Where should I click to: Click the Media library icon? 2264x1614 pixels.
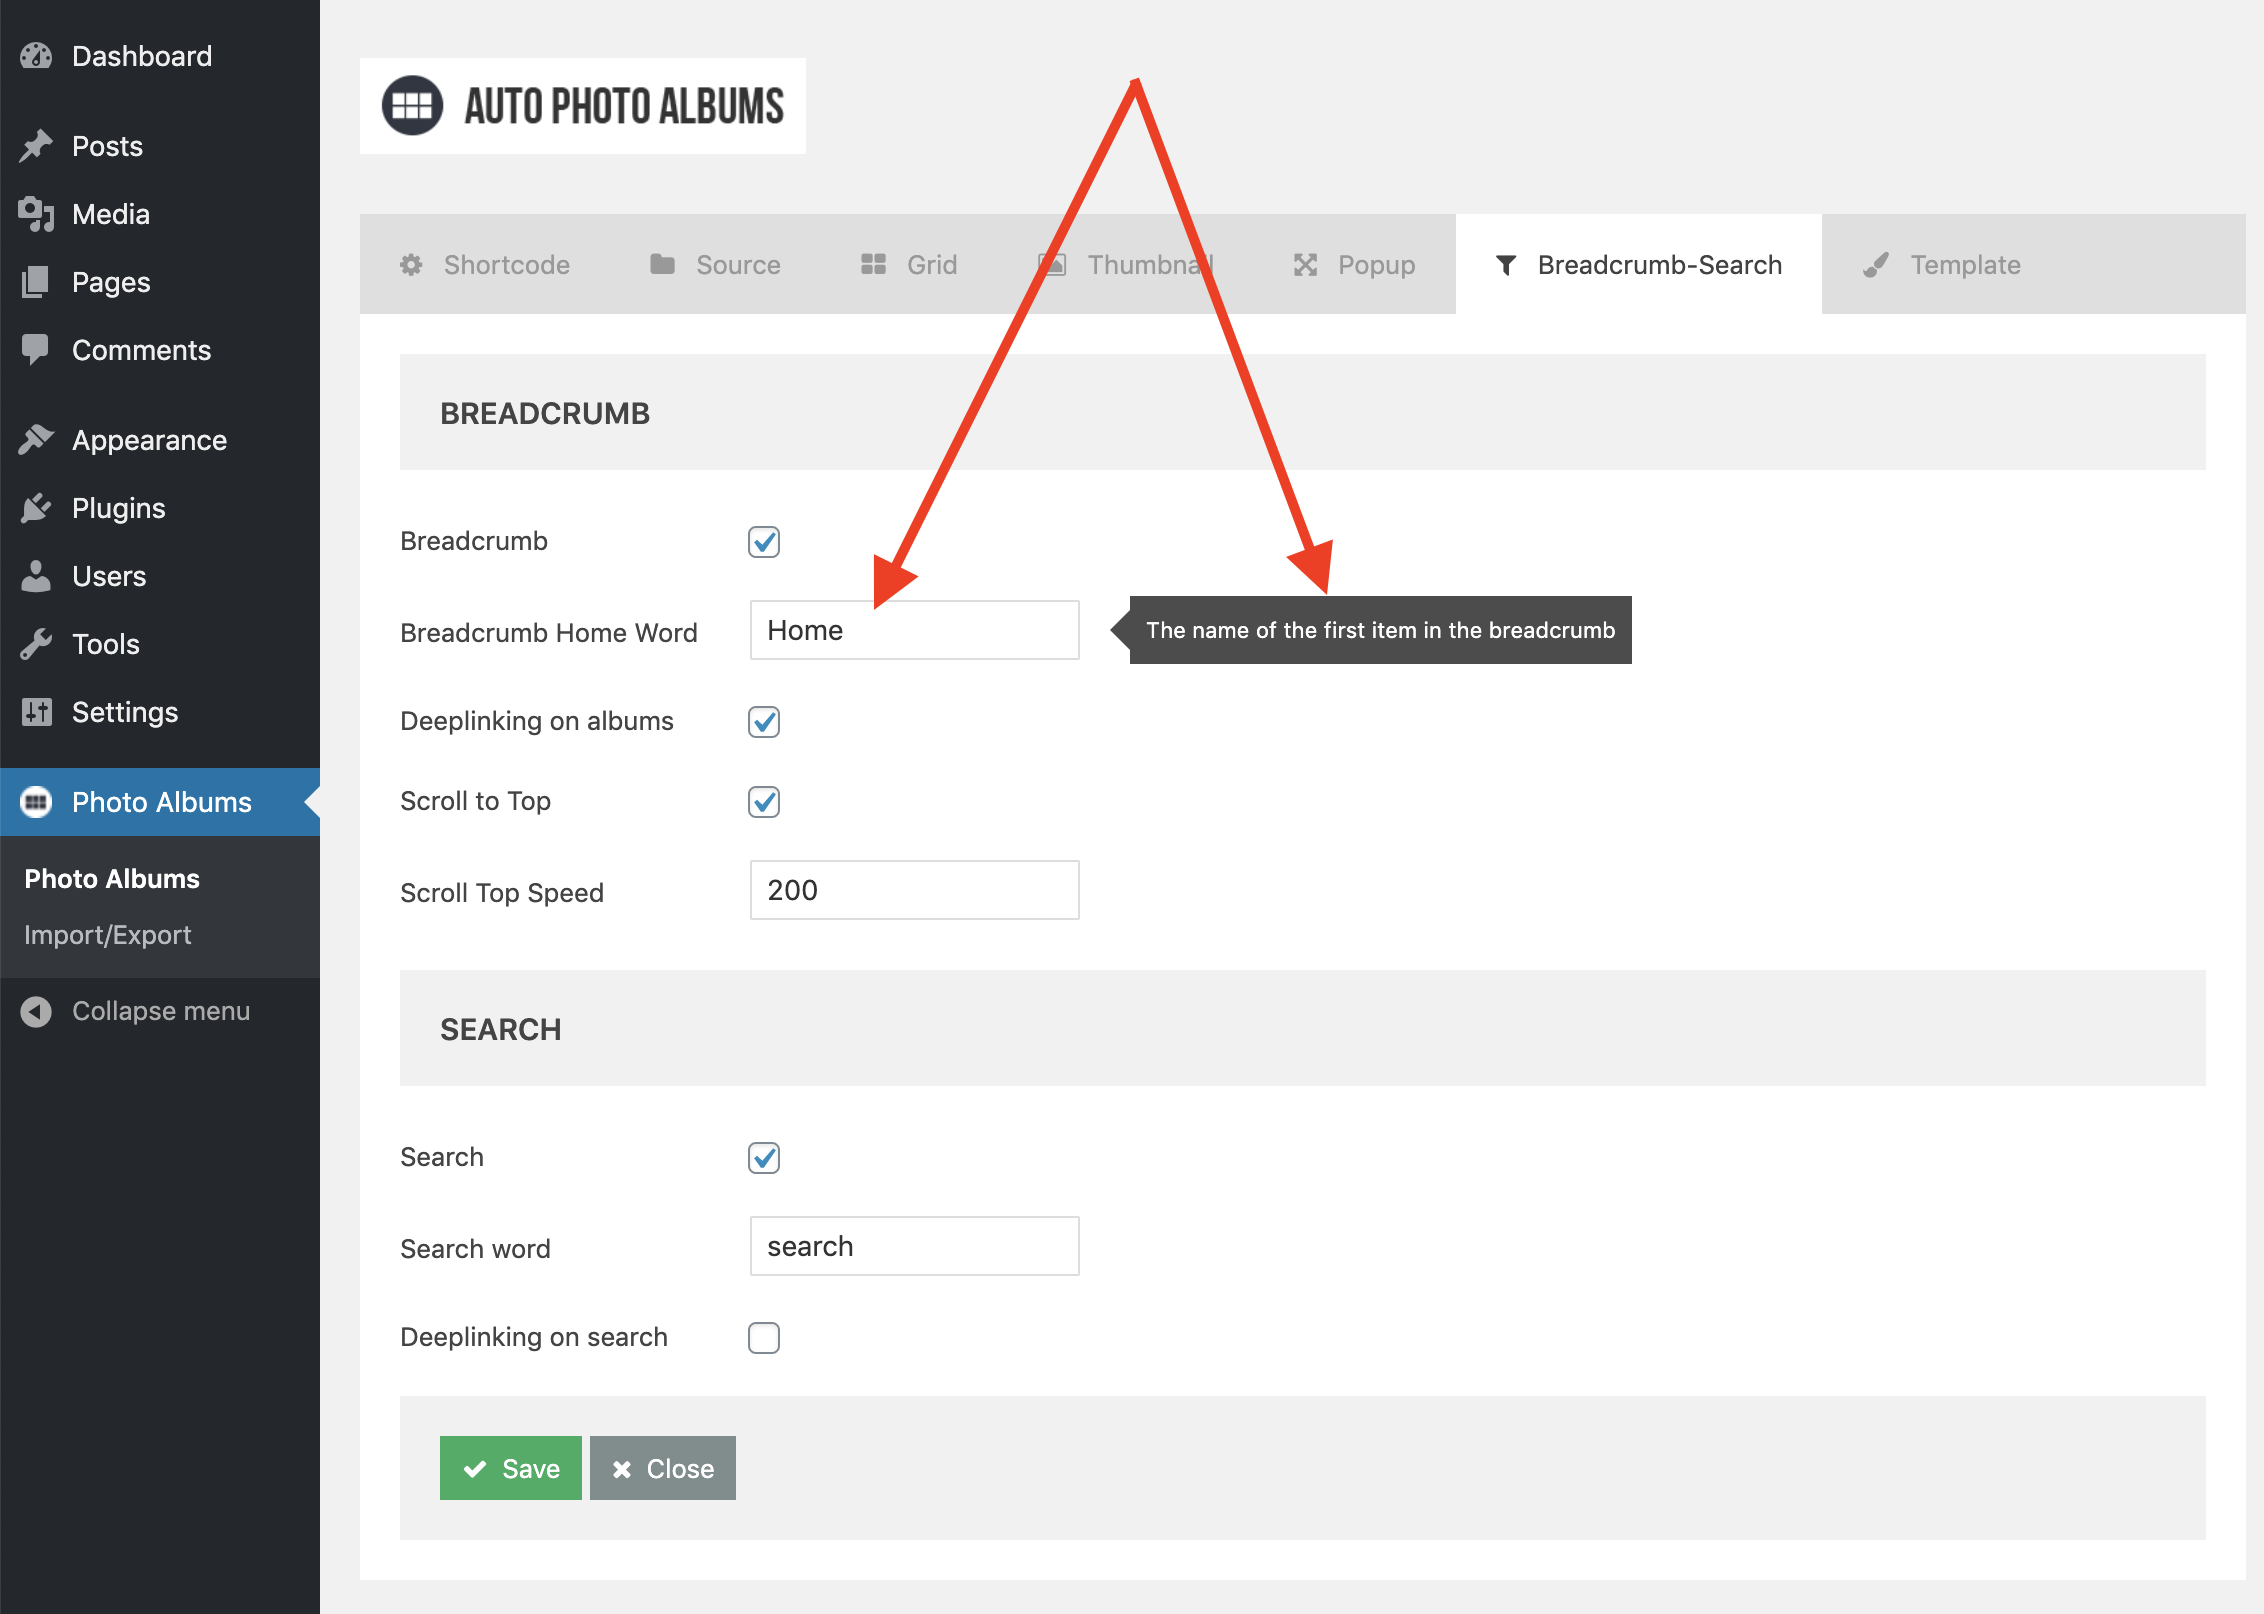click(36, 214)
